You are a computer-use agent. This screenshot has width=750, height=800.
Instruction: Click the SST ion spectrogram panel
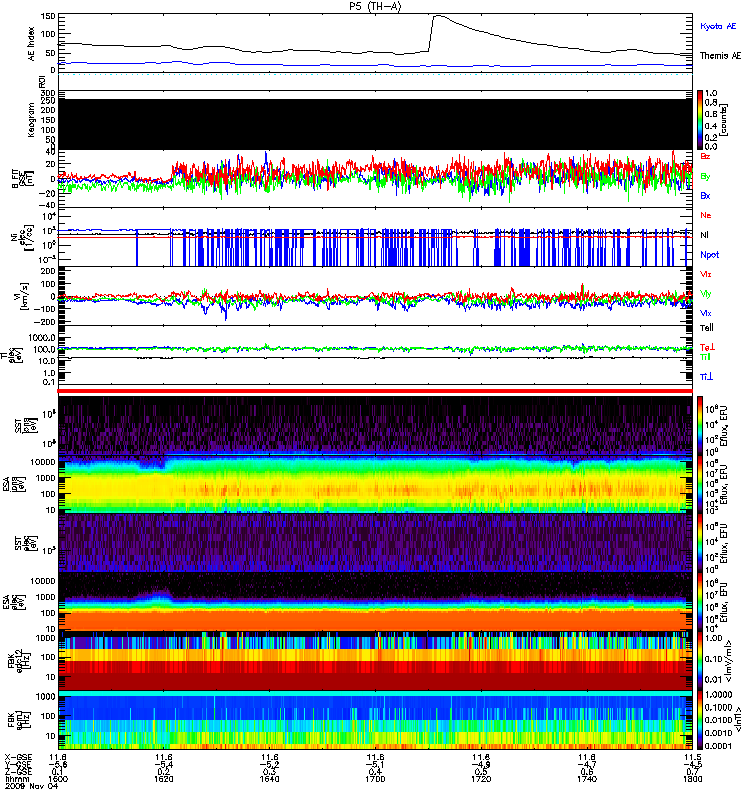click(x=375, y=425)
